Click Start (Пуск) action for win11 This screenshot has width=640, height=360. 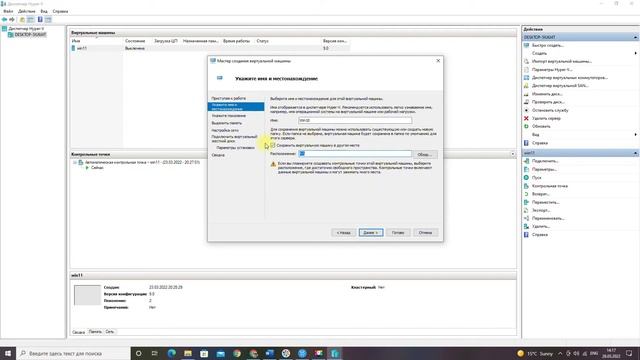coord(536,178)
